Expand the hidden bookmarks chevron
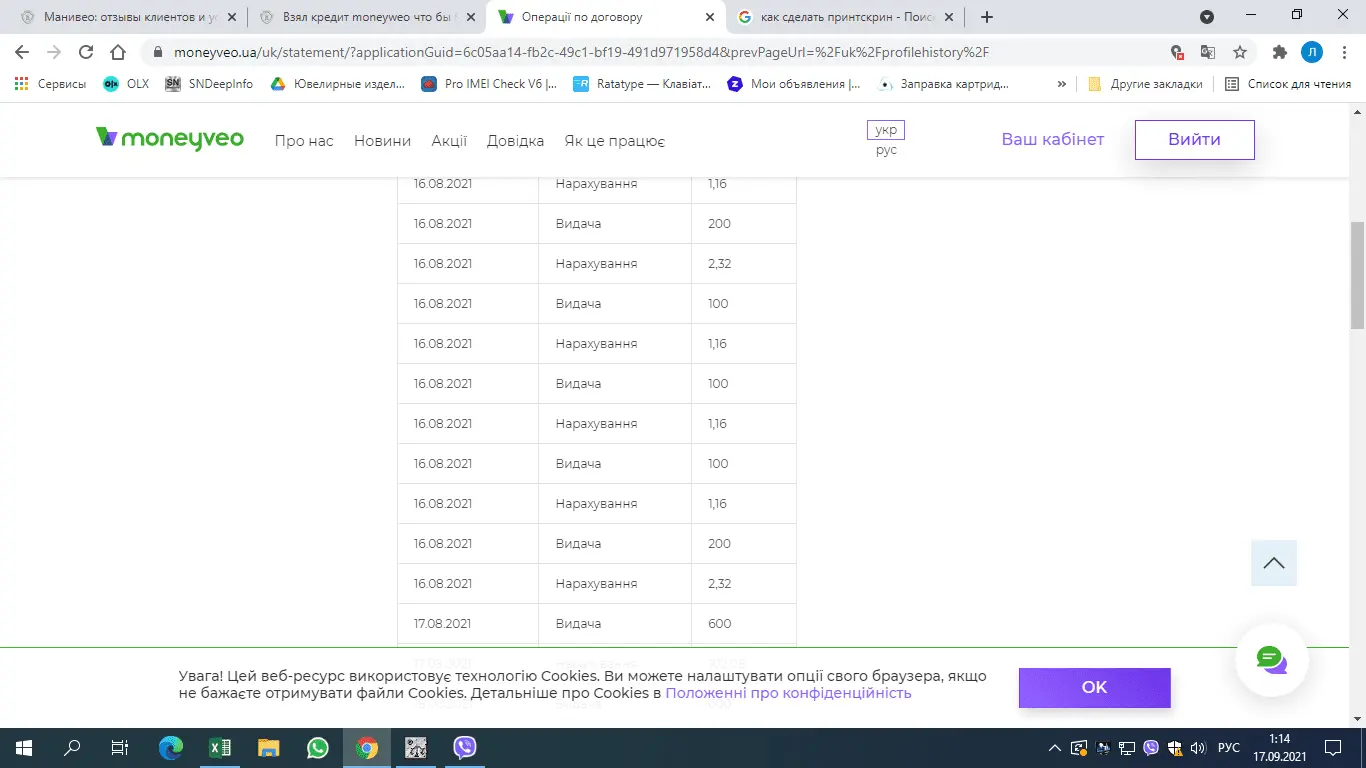The width and height of the screenshot is (1366, 768). (1062, 84)
